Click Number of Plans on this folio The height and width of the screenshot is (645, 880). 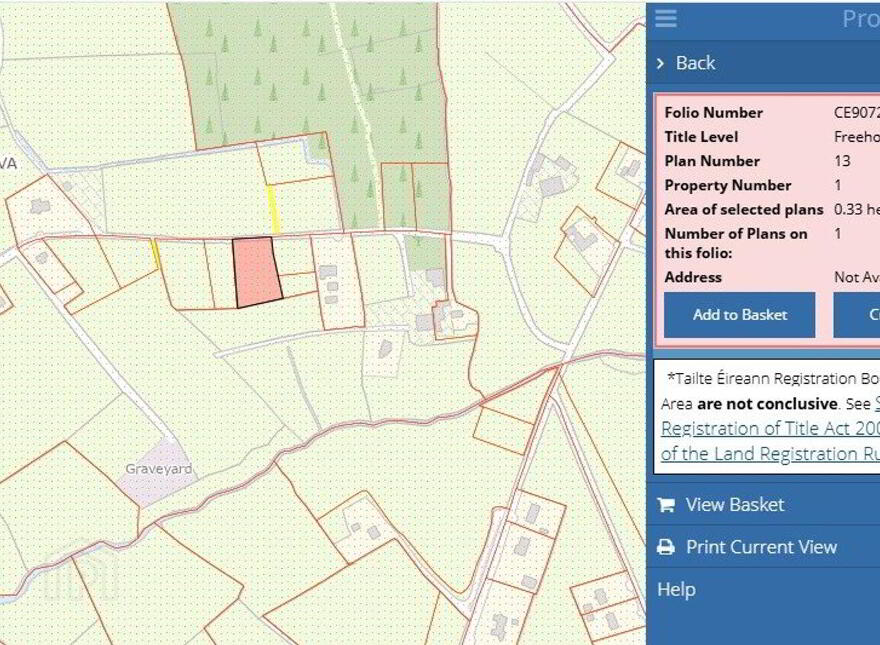tap(736, 243)
